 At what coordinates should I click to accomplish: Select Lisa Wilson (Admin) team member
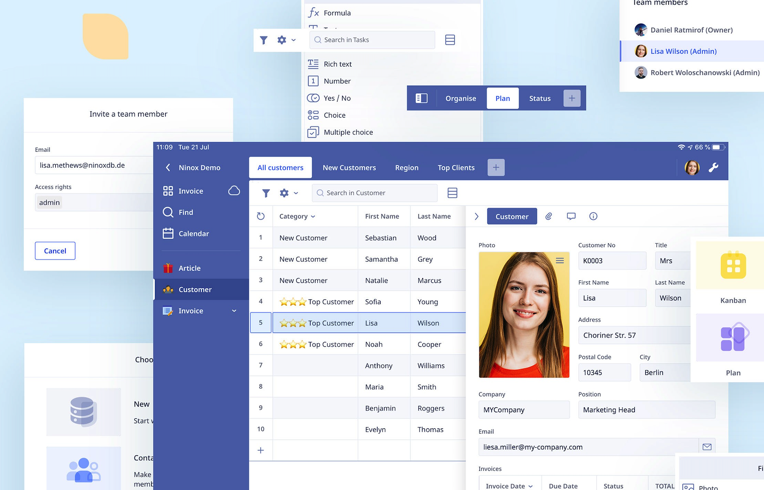tap(683, 51)
